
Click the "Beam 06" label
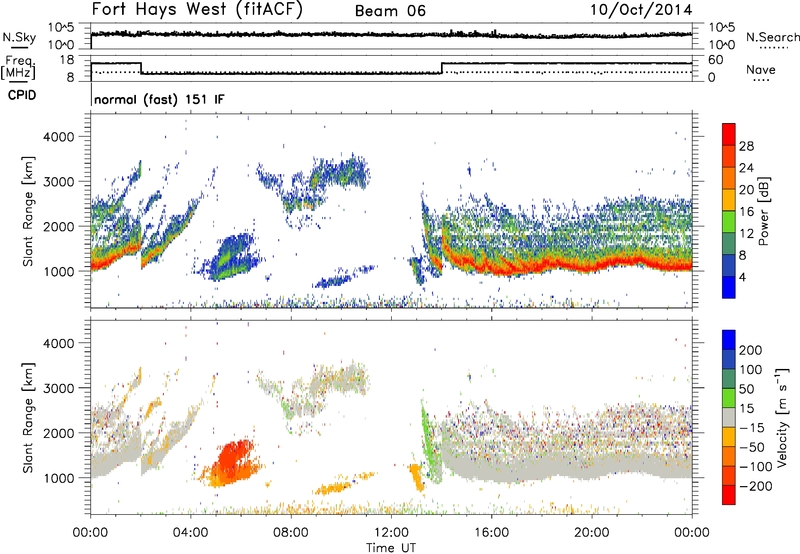[x=390, y=11]
